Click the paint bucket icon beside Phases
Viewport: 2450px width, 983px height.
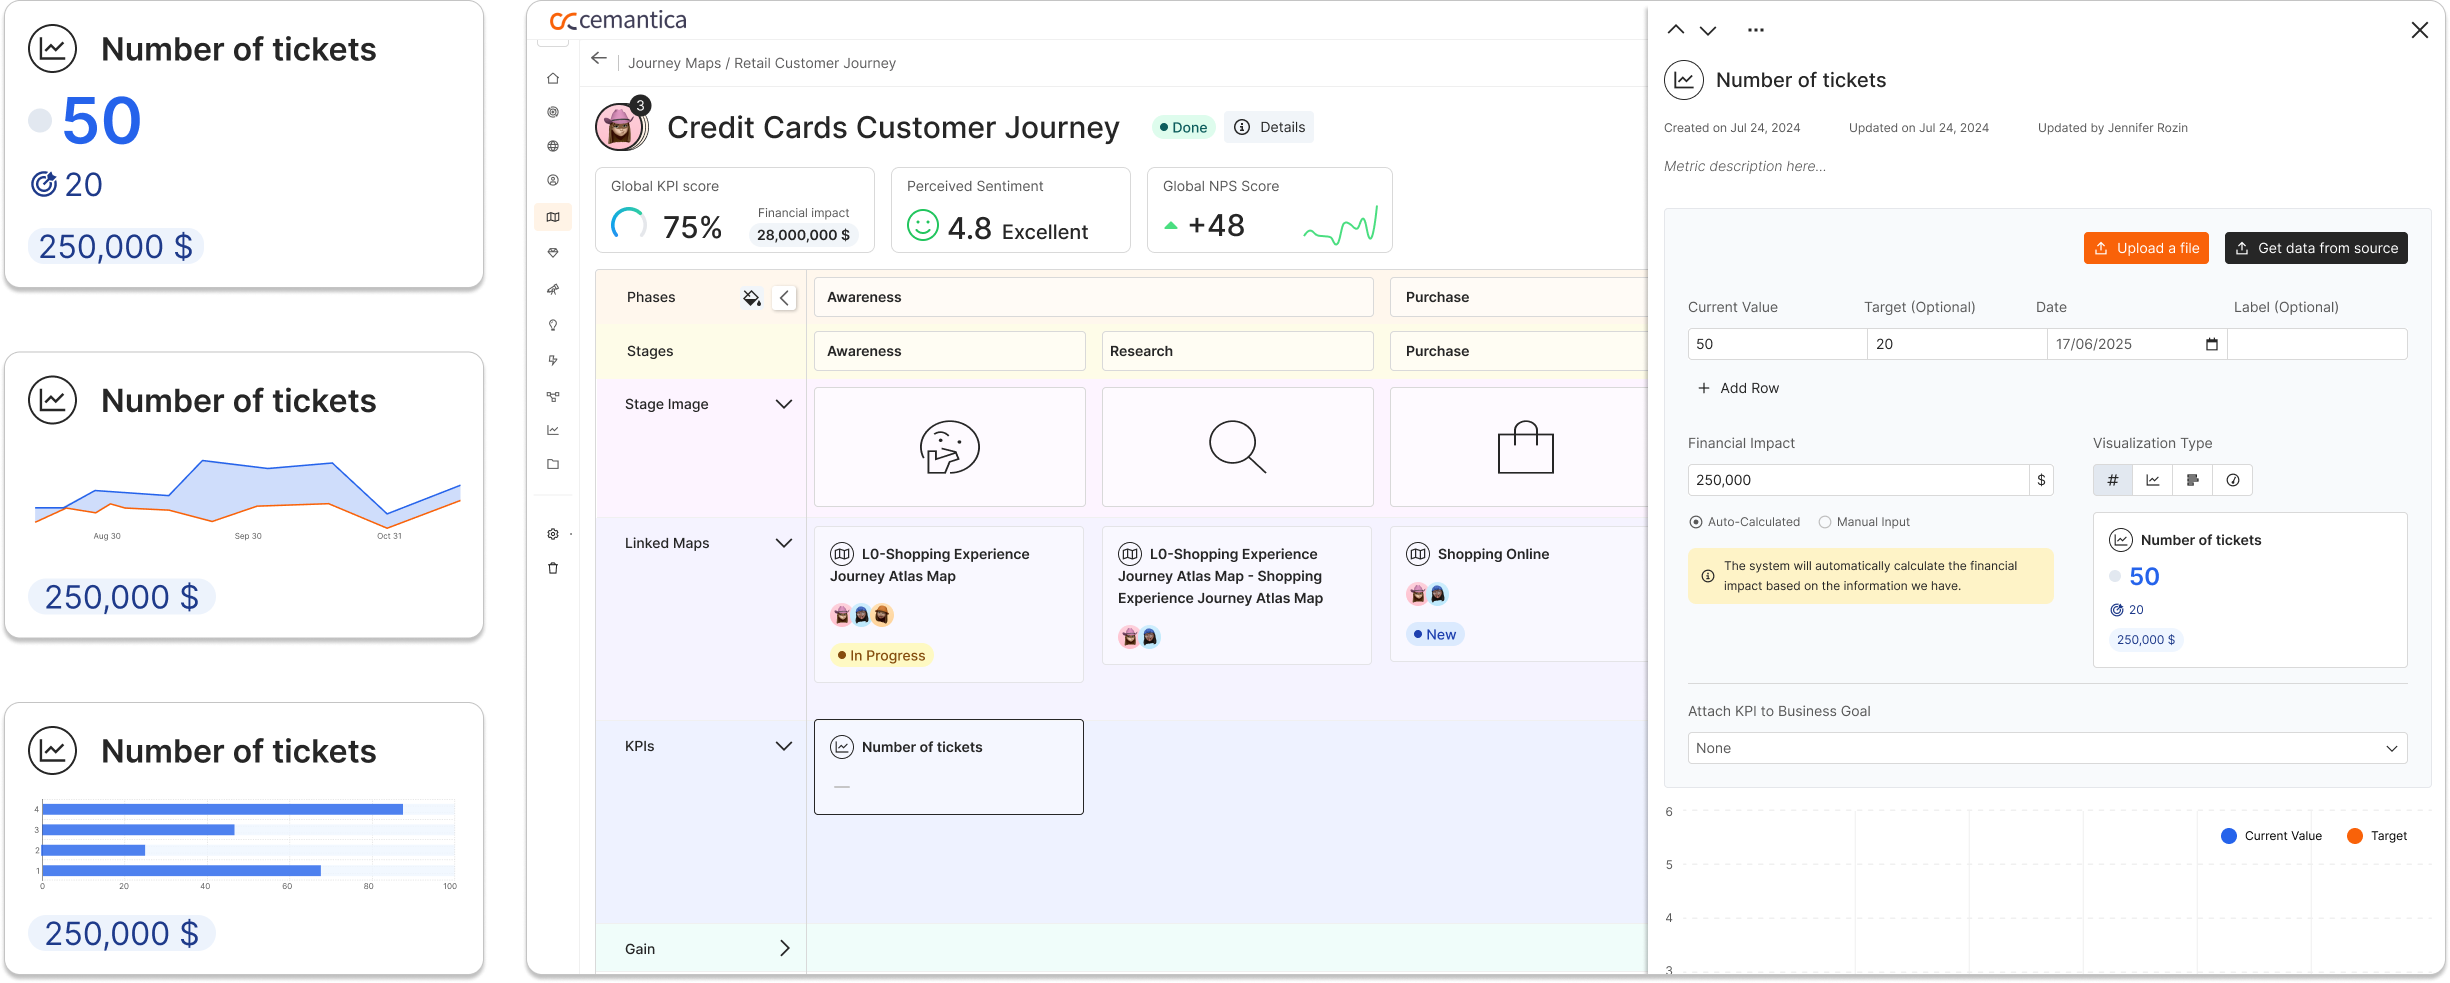pos(752,298)
